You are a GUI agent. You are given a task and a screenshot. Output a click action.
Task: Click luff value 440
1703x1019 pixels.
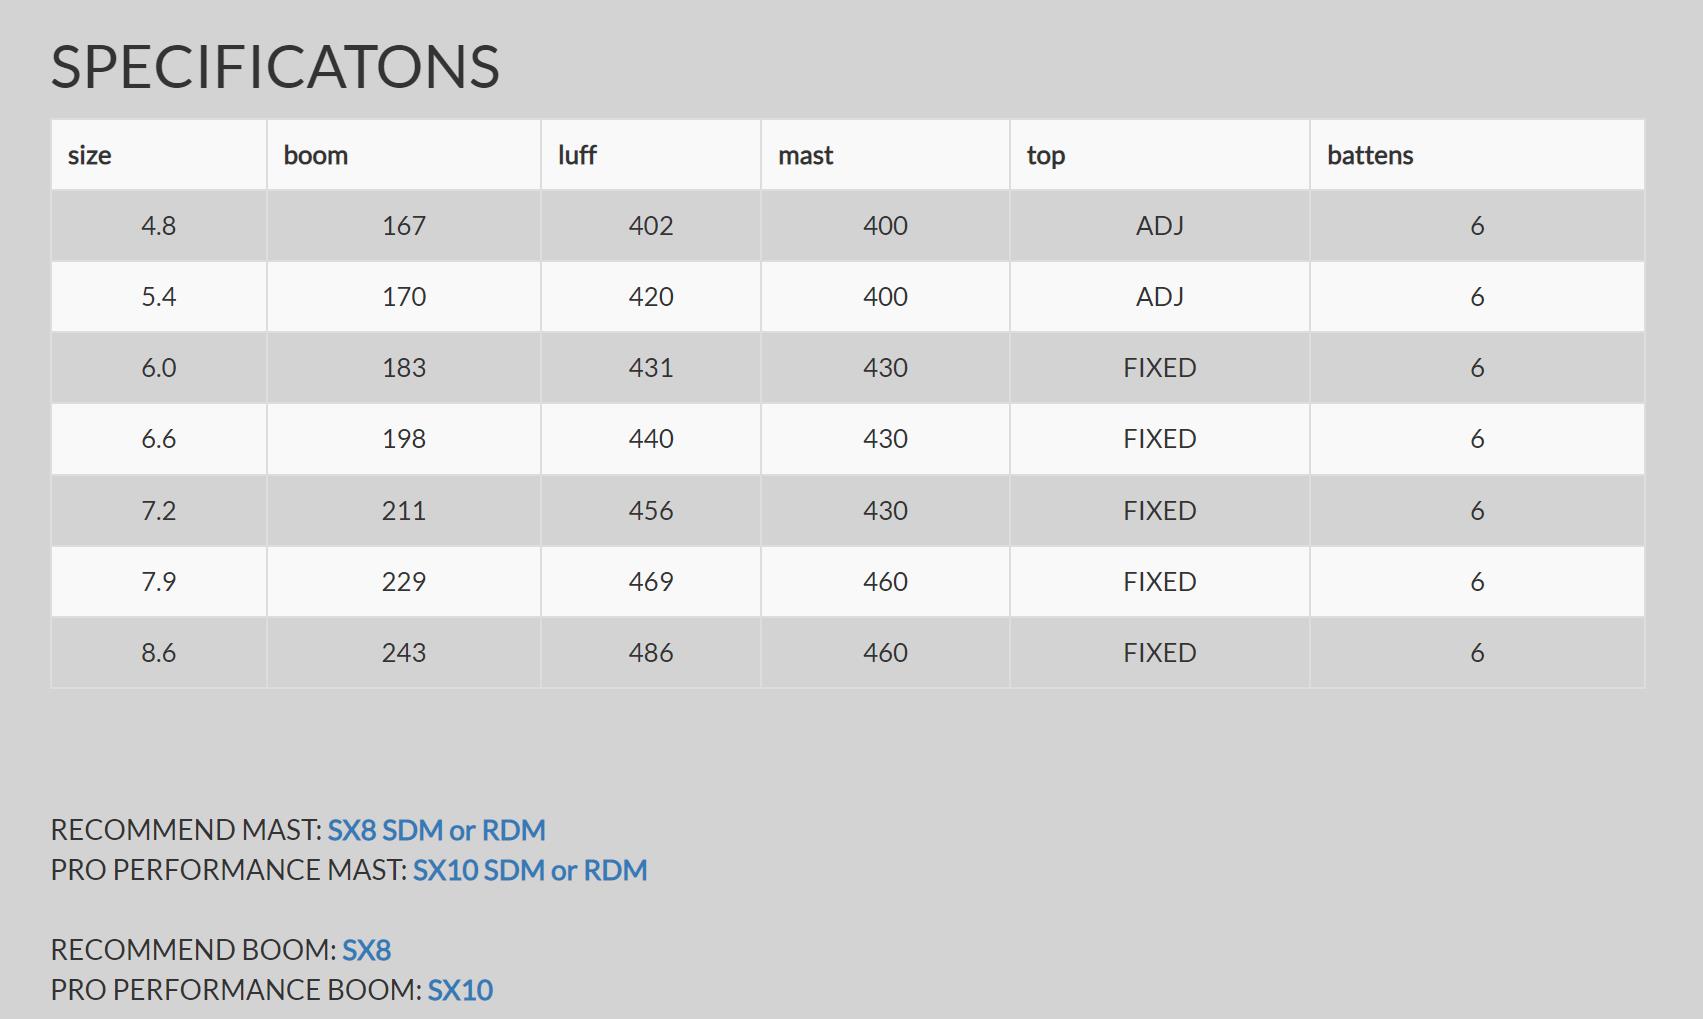tap(651, 439)
